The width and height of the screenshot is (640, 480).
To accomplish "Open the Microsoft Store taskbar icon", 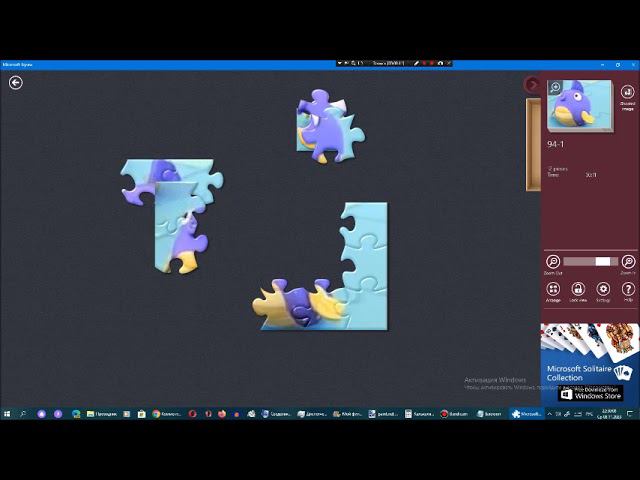I will pyautogui.click(x=141, y=414).
